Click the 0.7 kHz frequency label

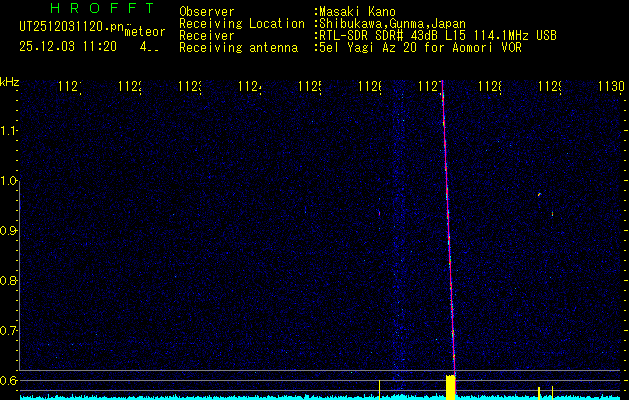[8, 330]
